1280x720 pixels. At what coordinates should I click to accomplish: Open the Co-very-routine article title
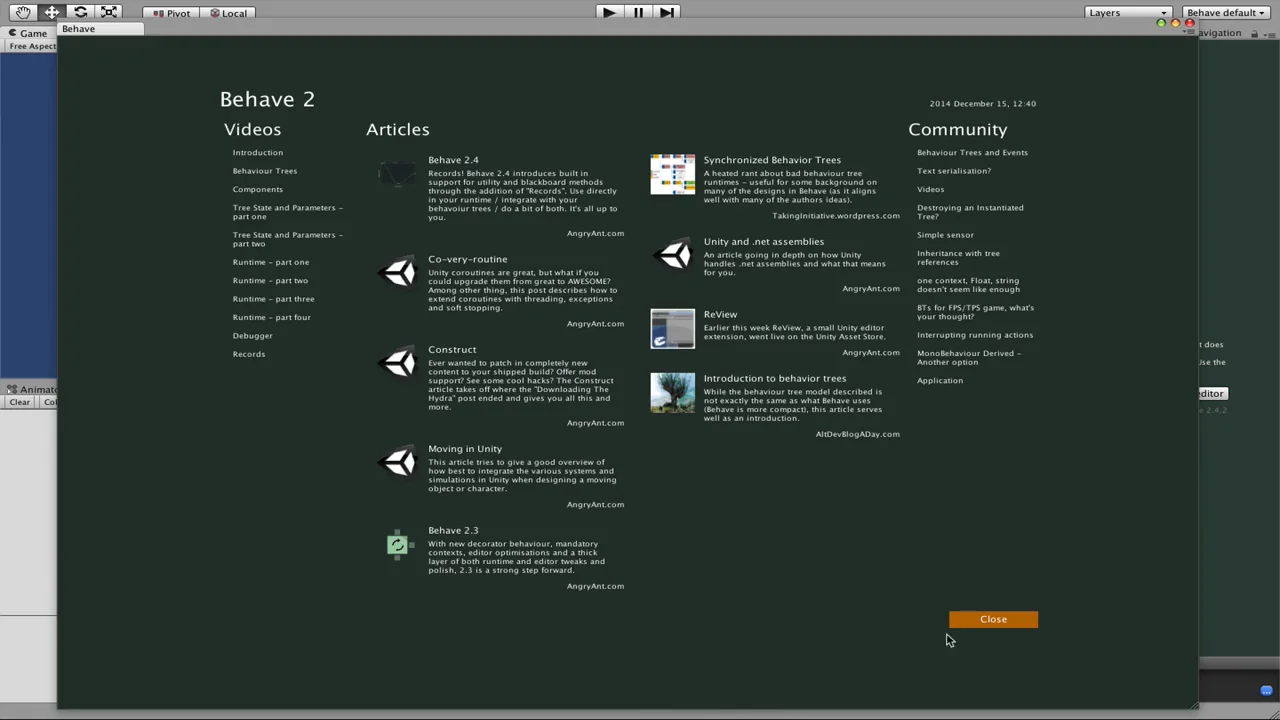pos(467,259)
